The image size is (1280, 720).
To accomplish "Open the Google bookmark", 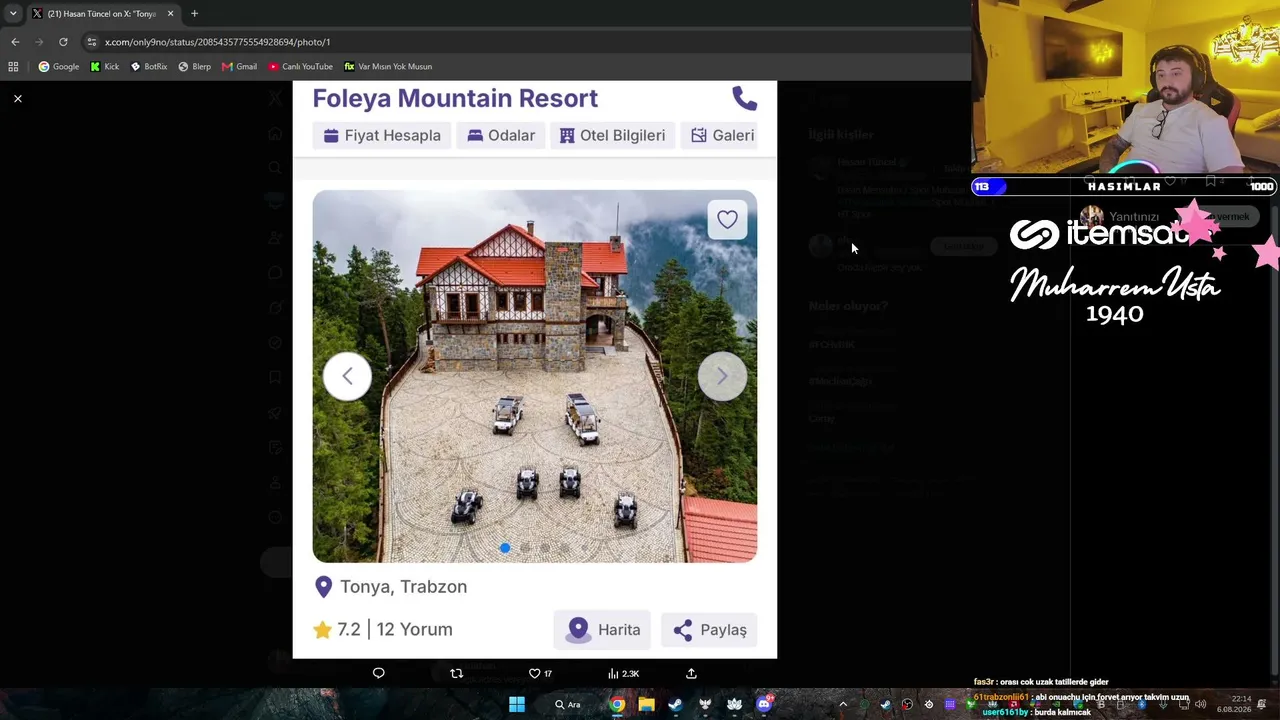I will (58, 67).
